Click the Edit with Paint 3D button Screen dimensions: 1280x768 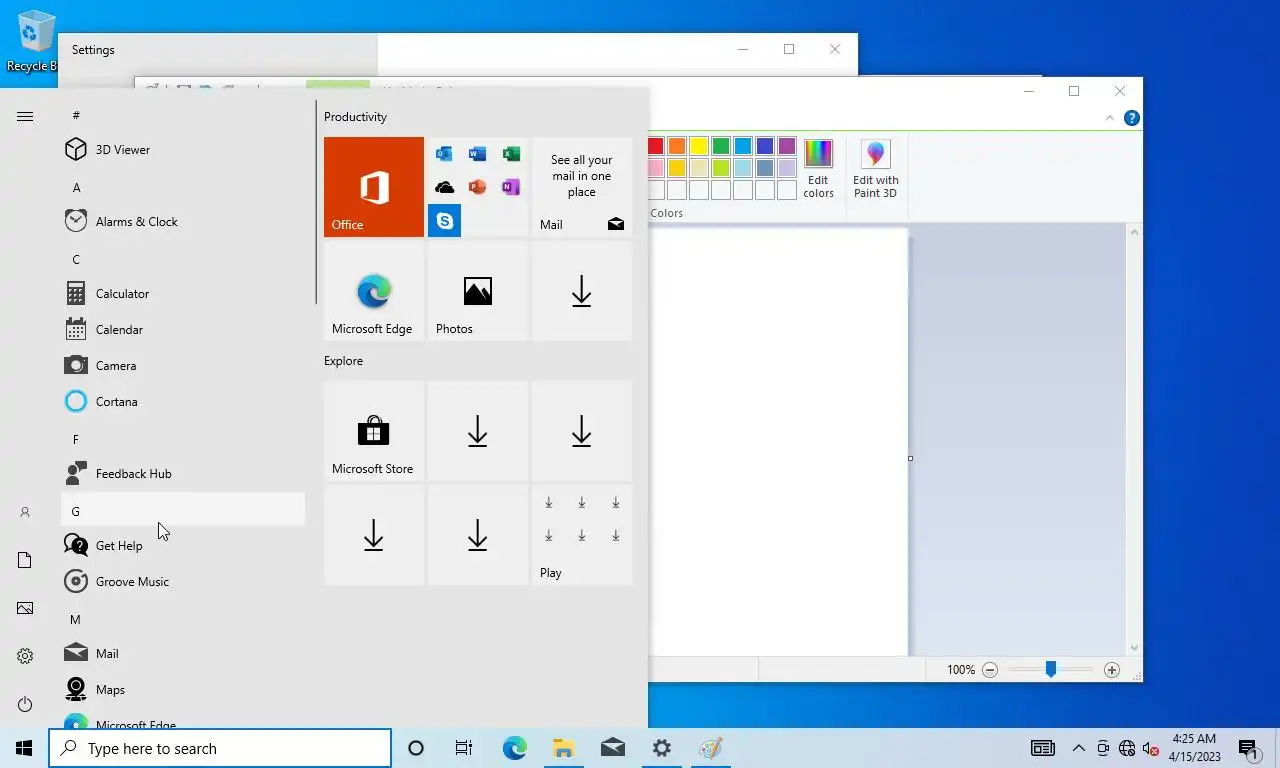pos(876,168)
